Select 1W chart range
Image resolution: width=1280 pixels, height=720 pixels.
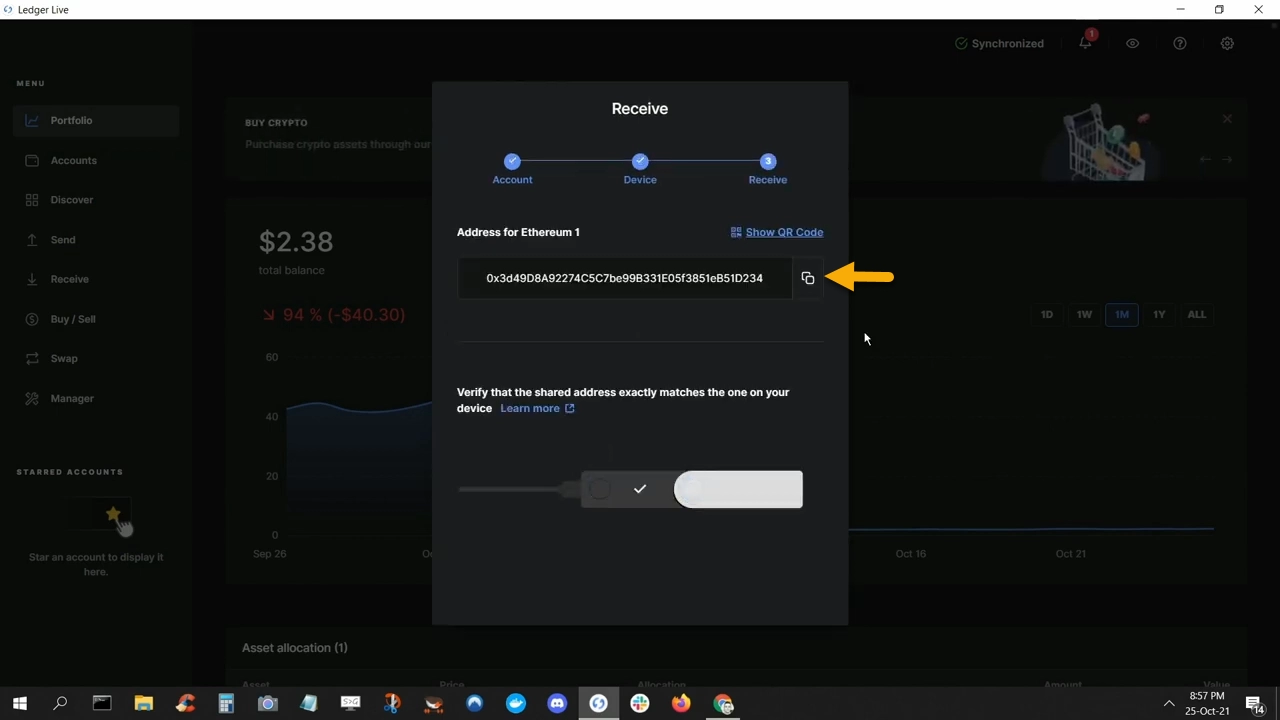(1084, 314)
